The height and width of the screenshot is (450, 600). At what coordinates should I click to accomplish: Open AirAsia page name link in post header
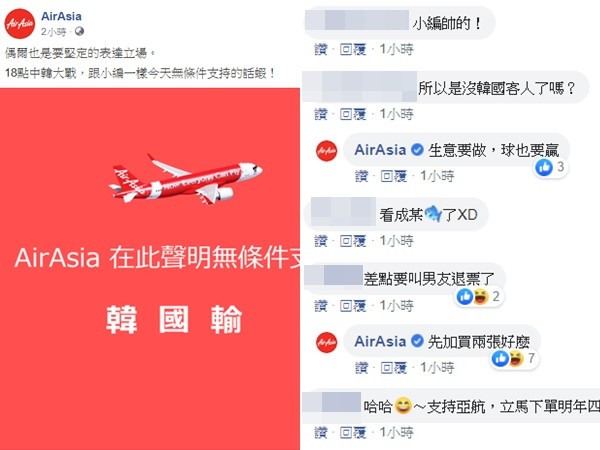[x=61, y=16]
